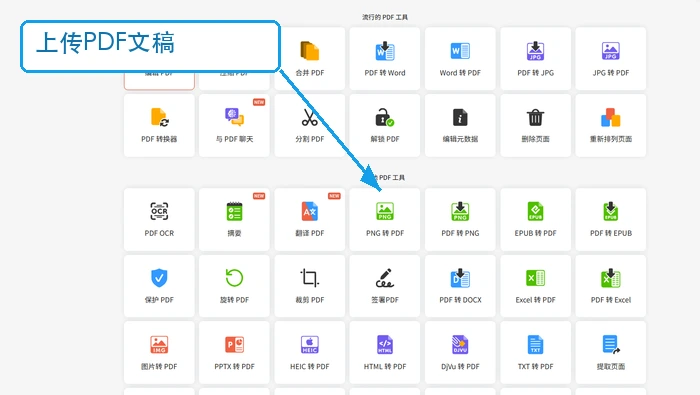The width and height of the screenshot is (700, 395).
Task: Select the 保护 PDF shield tool
Action: click(159, 286)
